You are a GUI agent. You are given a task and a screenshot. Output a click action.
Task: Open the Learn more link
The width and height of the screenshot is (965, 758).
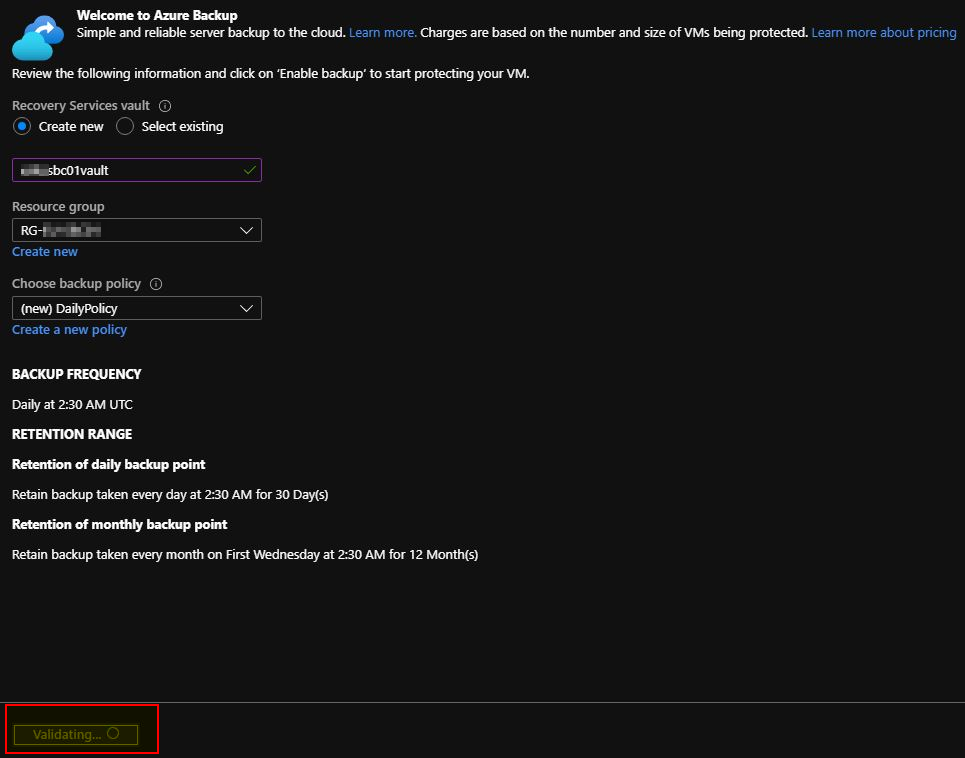click(382, 33)
